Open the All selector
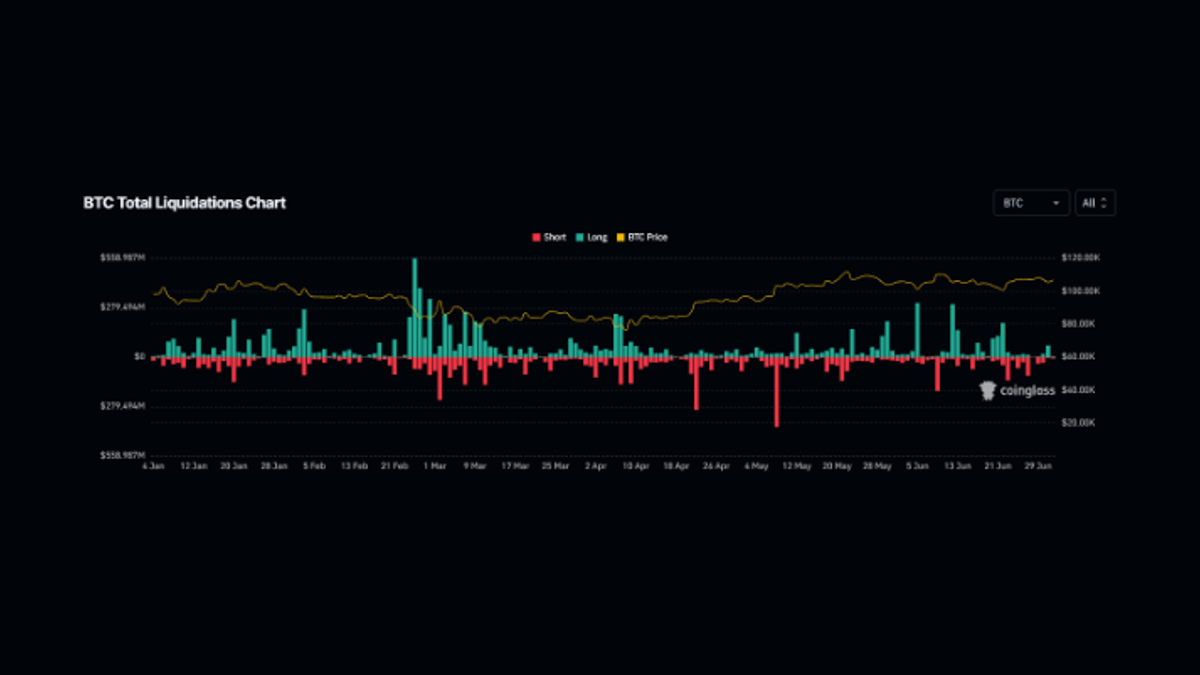The image size is (1200, 675). [1094, 203]
